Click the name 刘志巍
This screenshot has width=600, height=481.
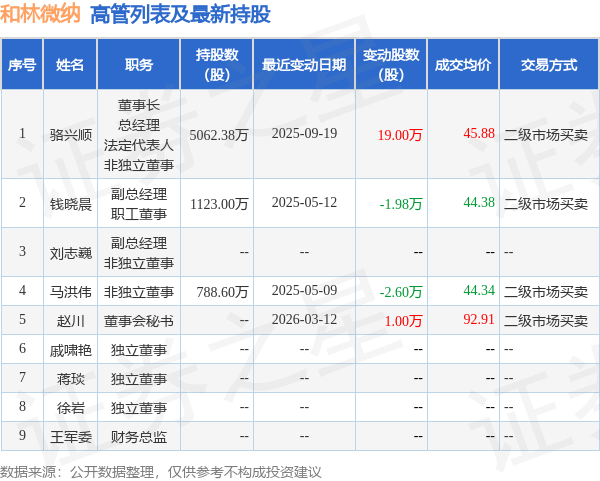(x=71, y=253)
